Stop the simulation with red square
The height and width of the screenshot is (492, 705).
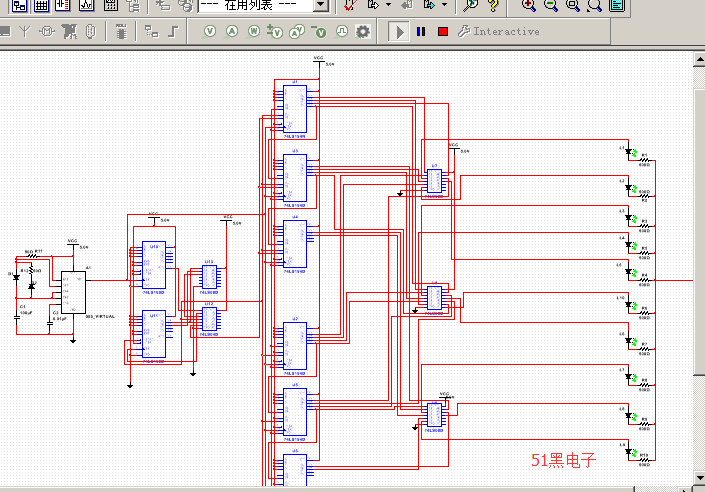pos(443,31)
